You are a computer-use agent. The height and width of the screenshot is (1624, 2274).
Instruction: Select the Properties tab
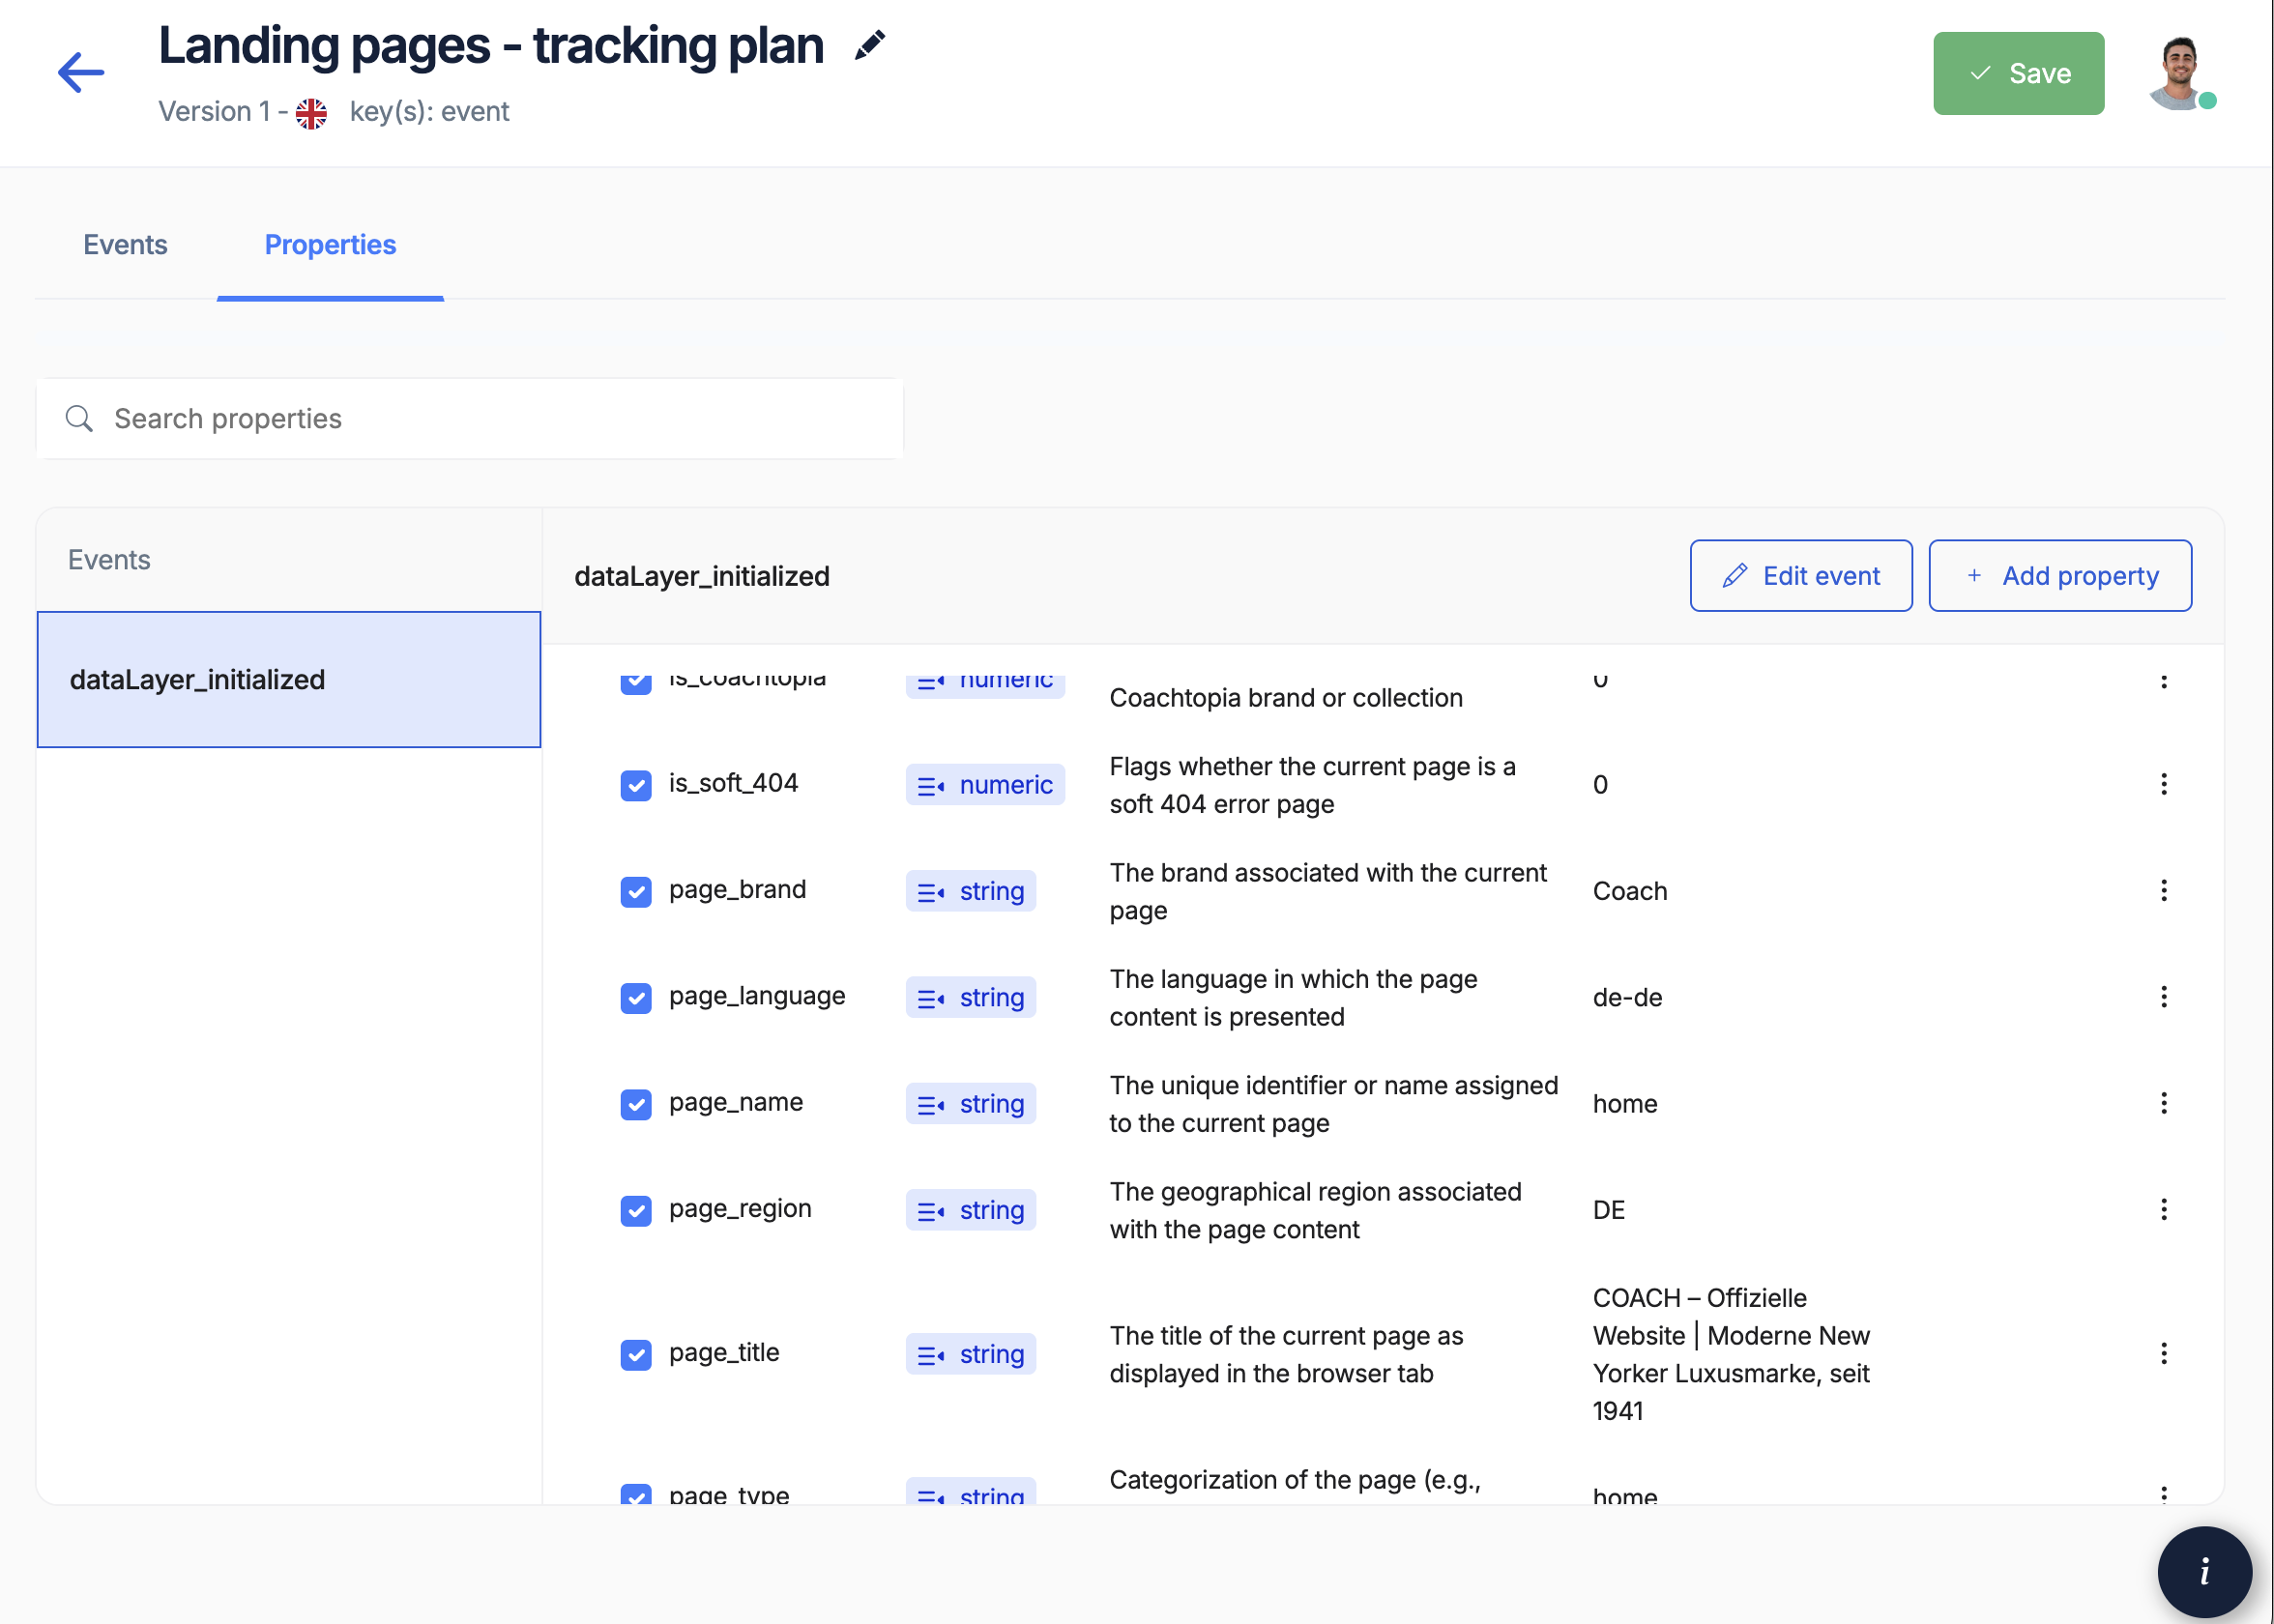[330, 245]
